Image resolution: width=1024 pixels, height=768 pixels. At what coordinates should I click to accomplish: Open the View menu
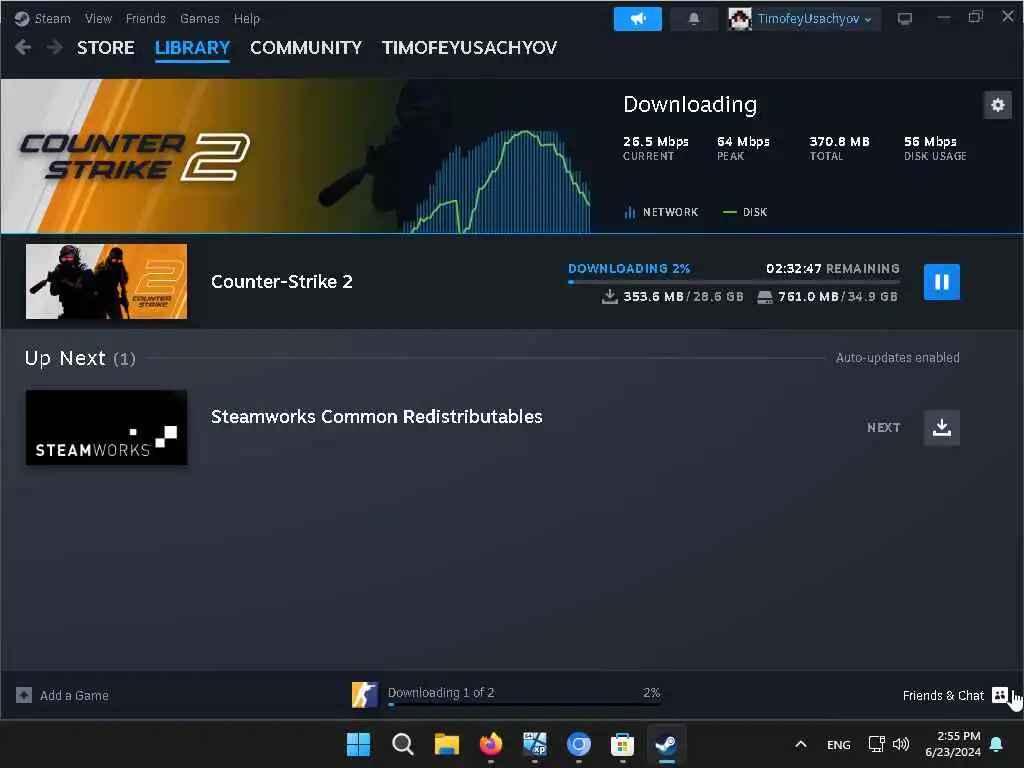98,18
